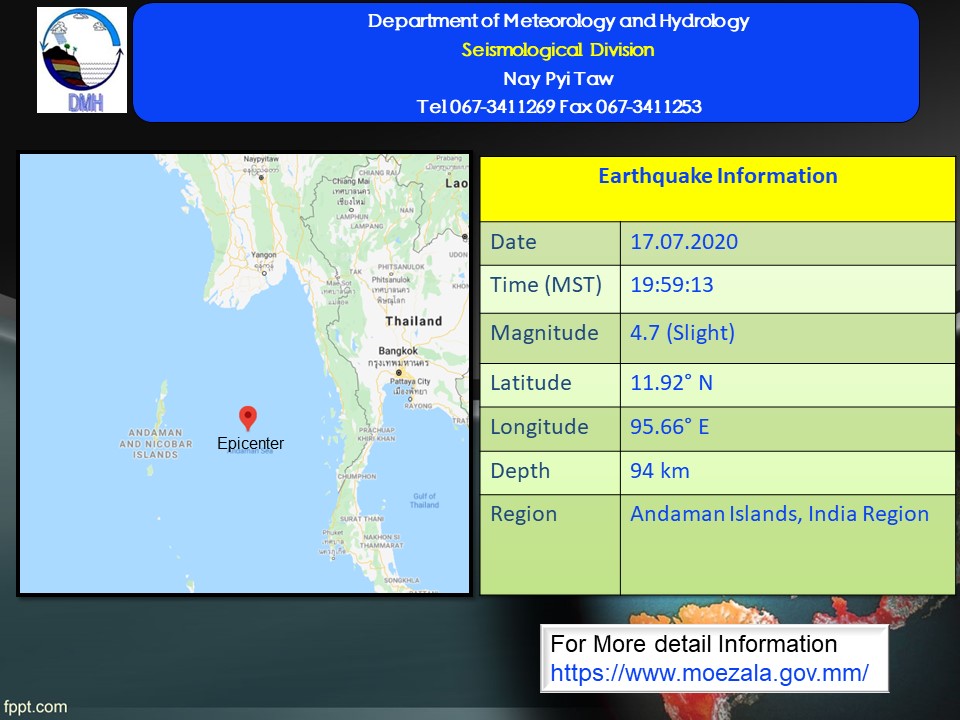The width and height of the screenshot is (960, 720).
Task: Select the date value "17.07.2020"
Action: point(684,242)
